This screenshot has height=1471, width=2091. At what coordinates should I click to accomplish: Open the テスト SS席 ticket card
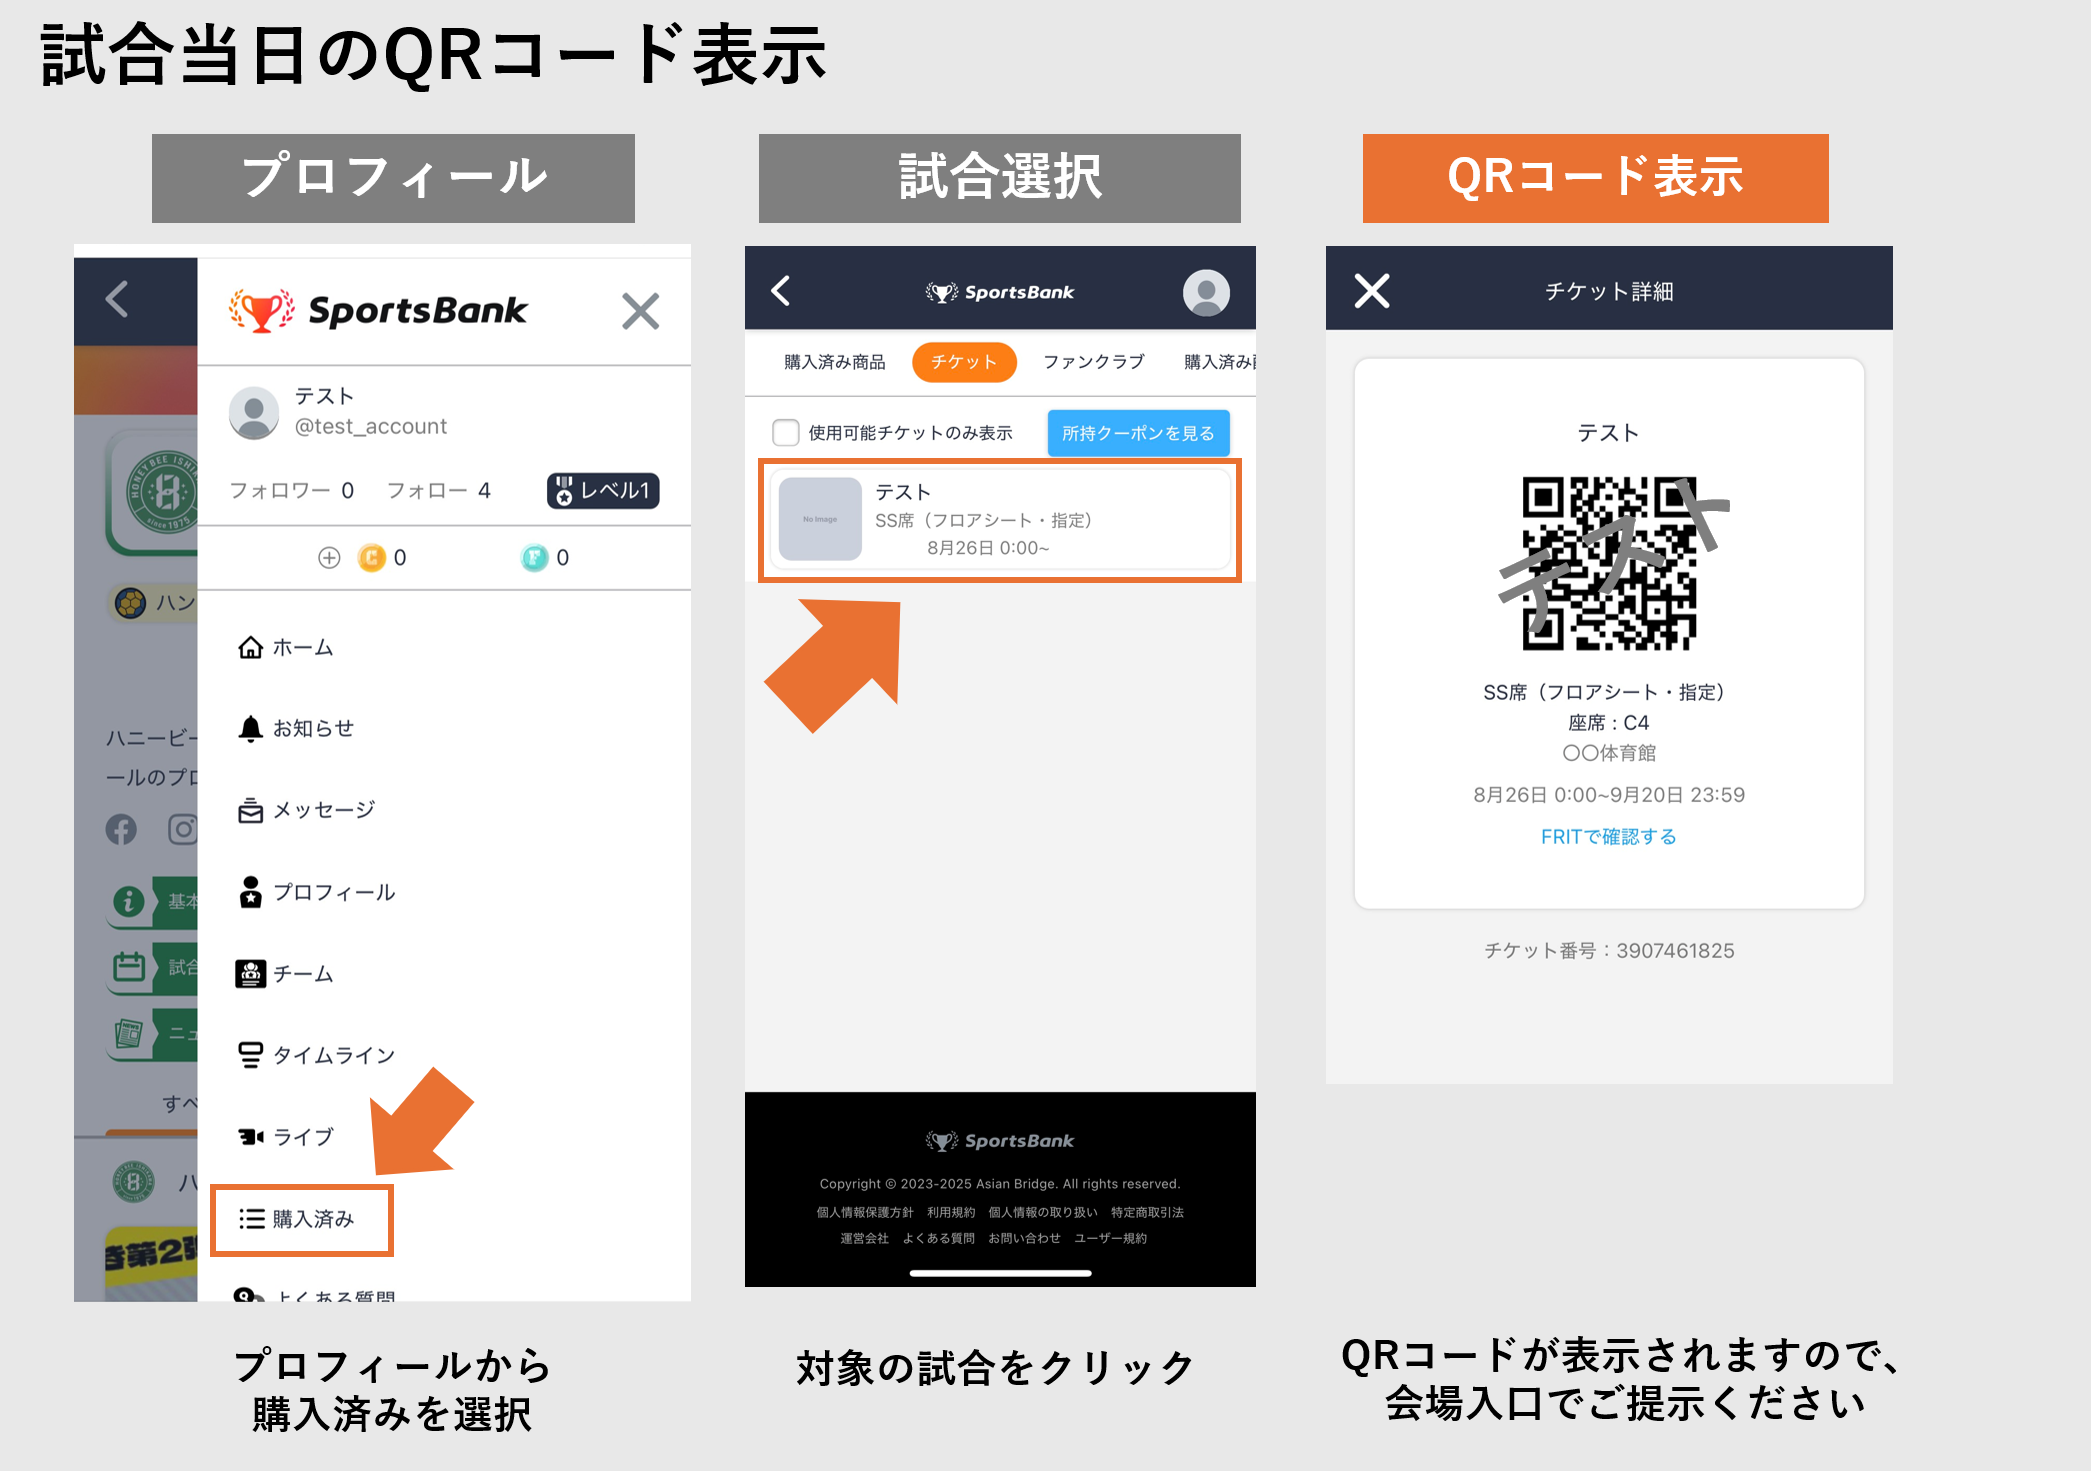click(x=1000, y=520)
